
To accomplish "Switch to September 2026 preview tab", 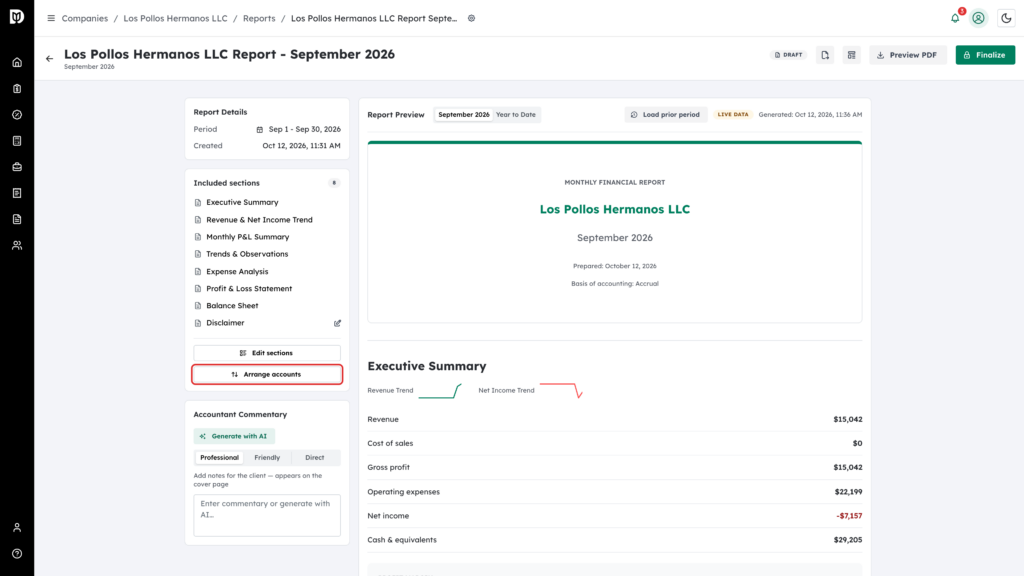I will [x=464, y=114].
